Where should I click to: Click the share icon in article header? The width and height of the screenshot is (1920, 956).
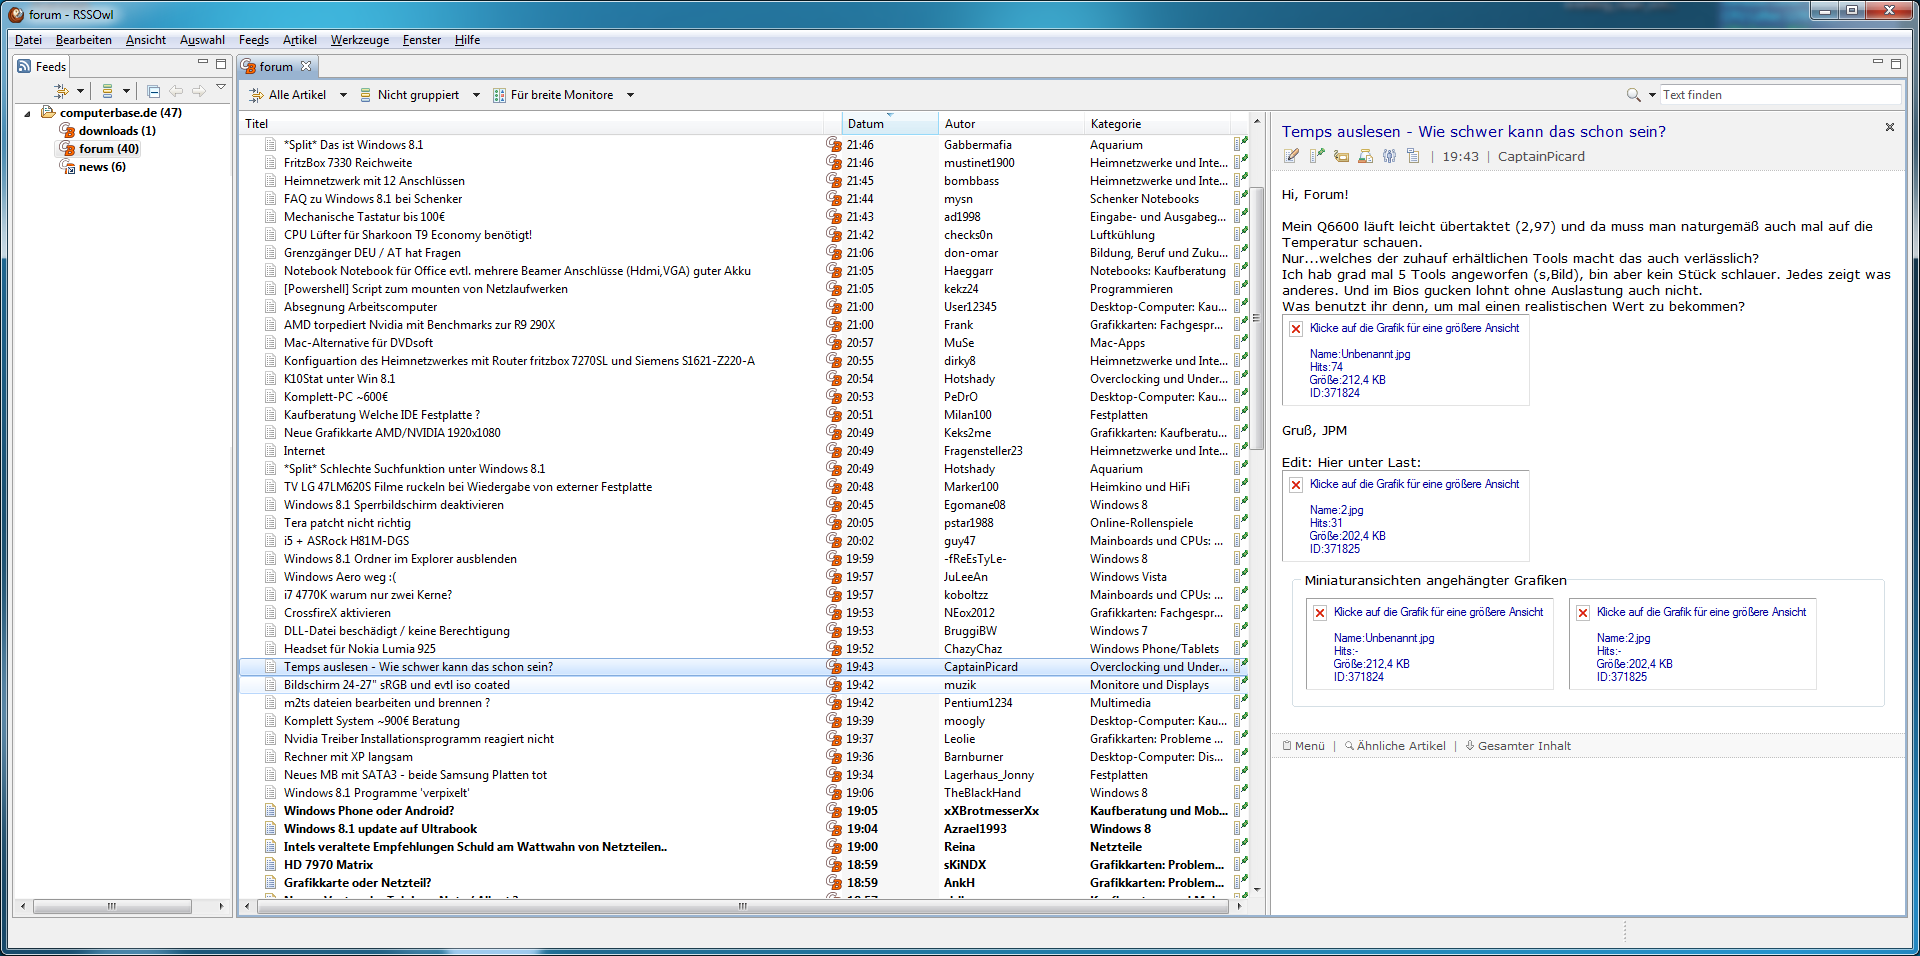(1389, 156)
